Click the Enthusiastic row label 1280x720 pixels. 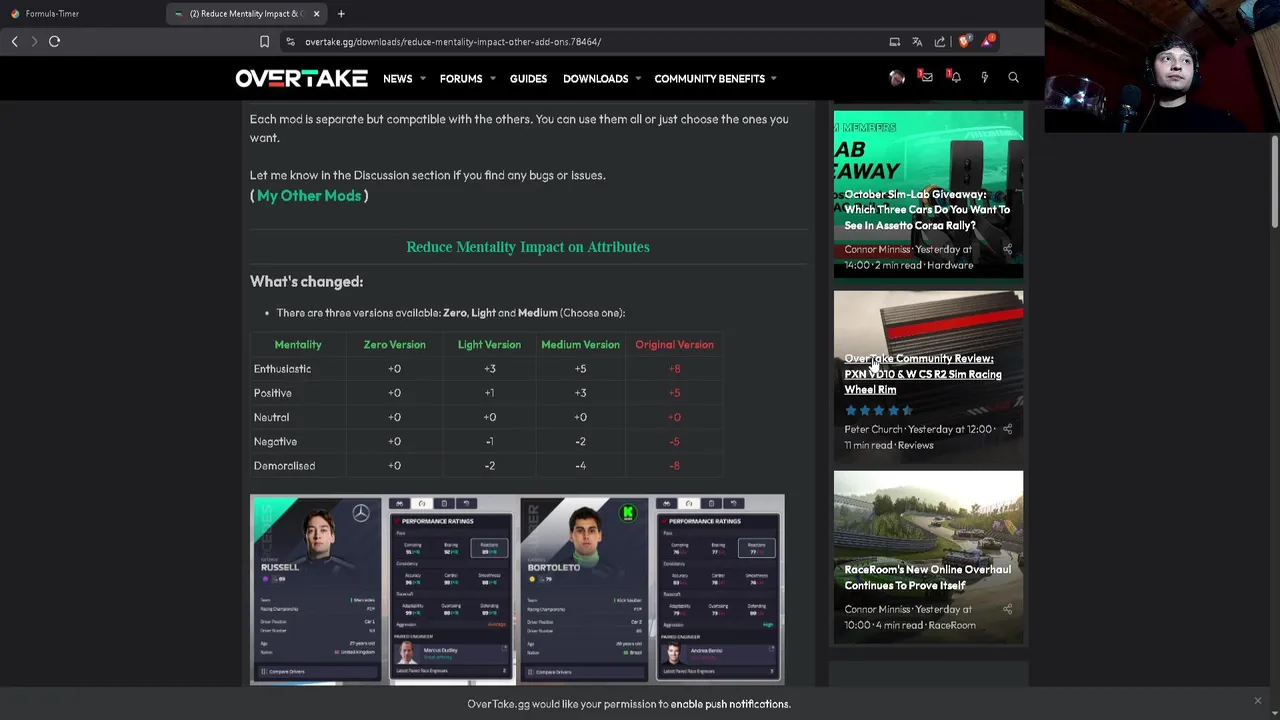point(282,369)
